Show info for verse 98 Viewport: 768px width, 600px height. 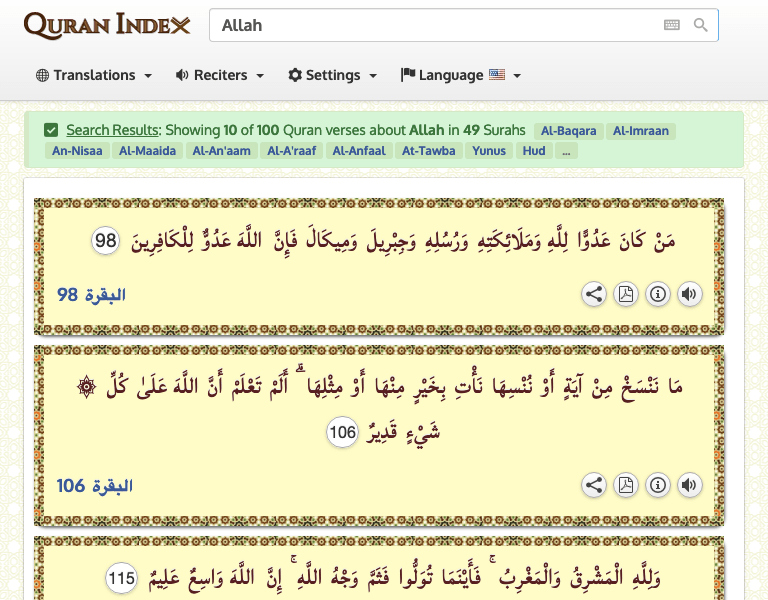click(x=658, y=294)
